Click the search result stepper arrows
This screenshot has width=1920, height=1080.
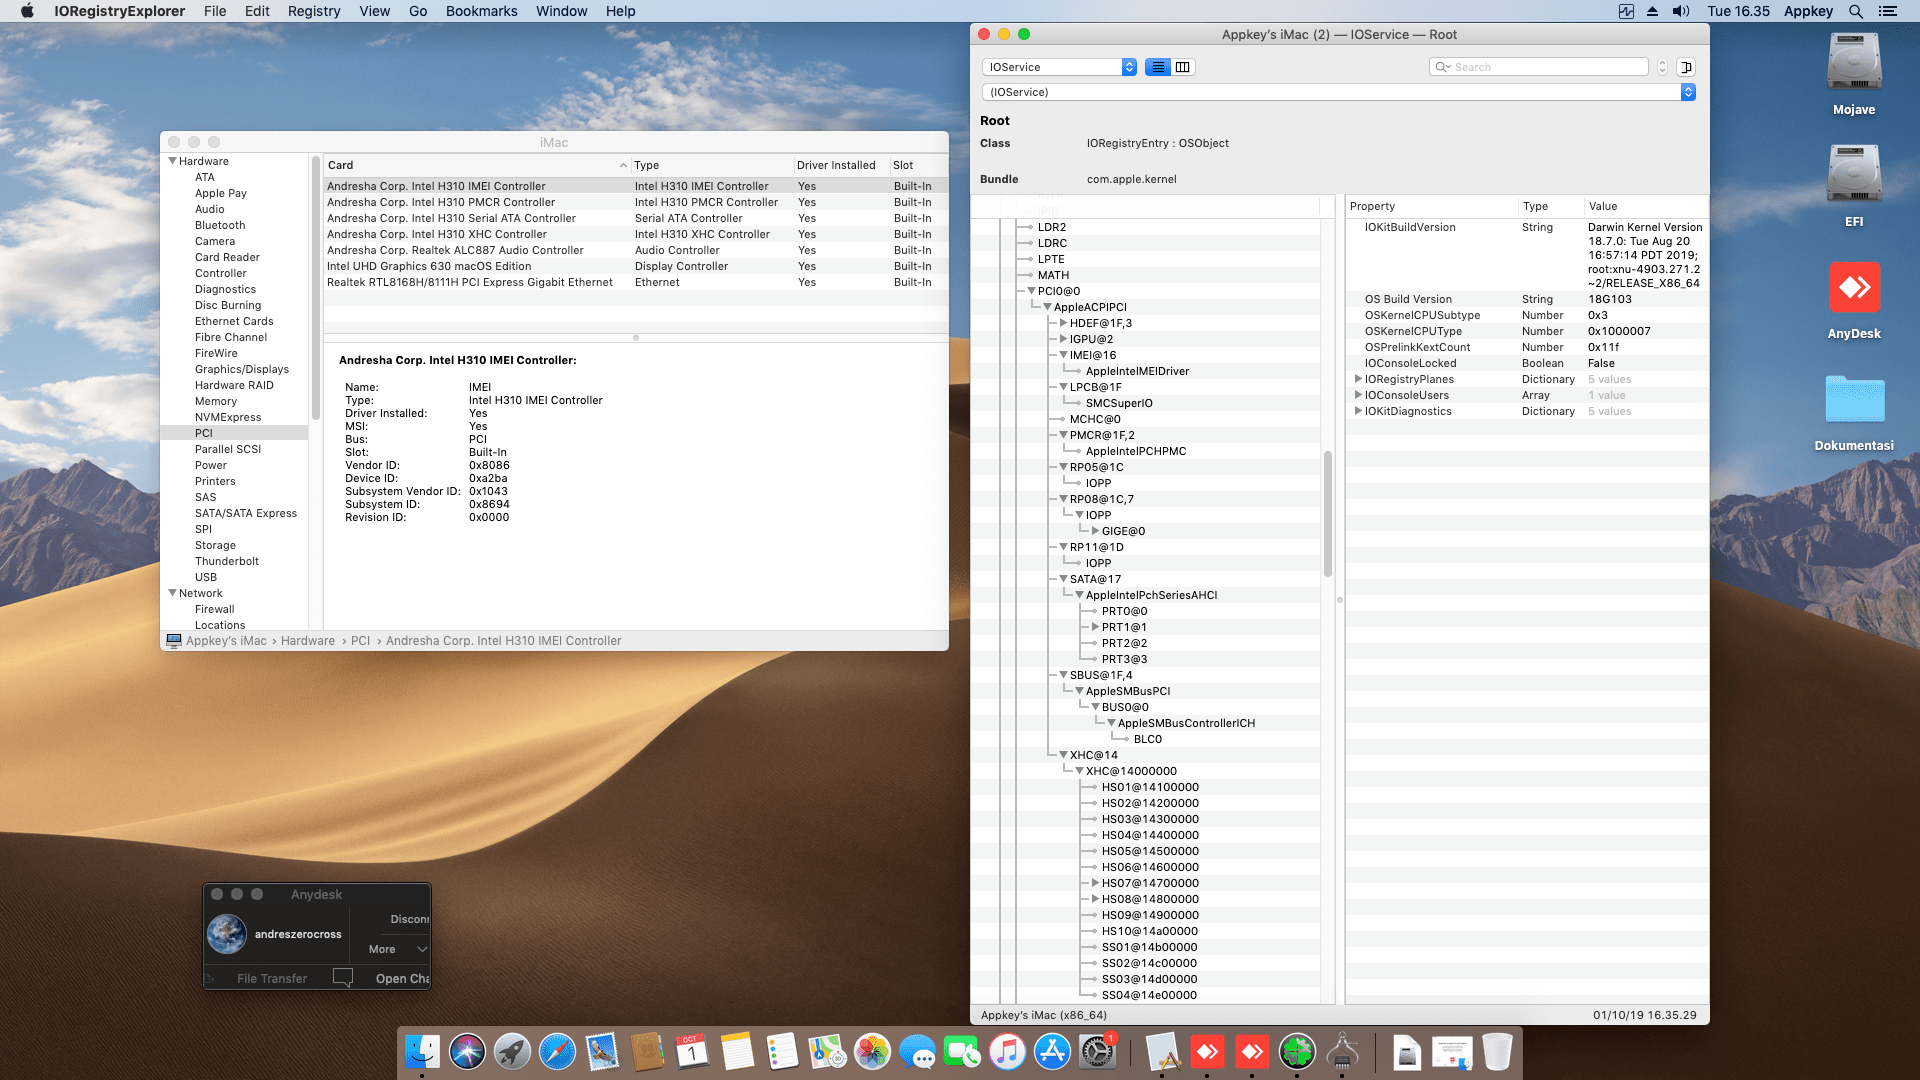tap(1662, 67)
